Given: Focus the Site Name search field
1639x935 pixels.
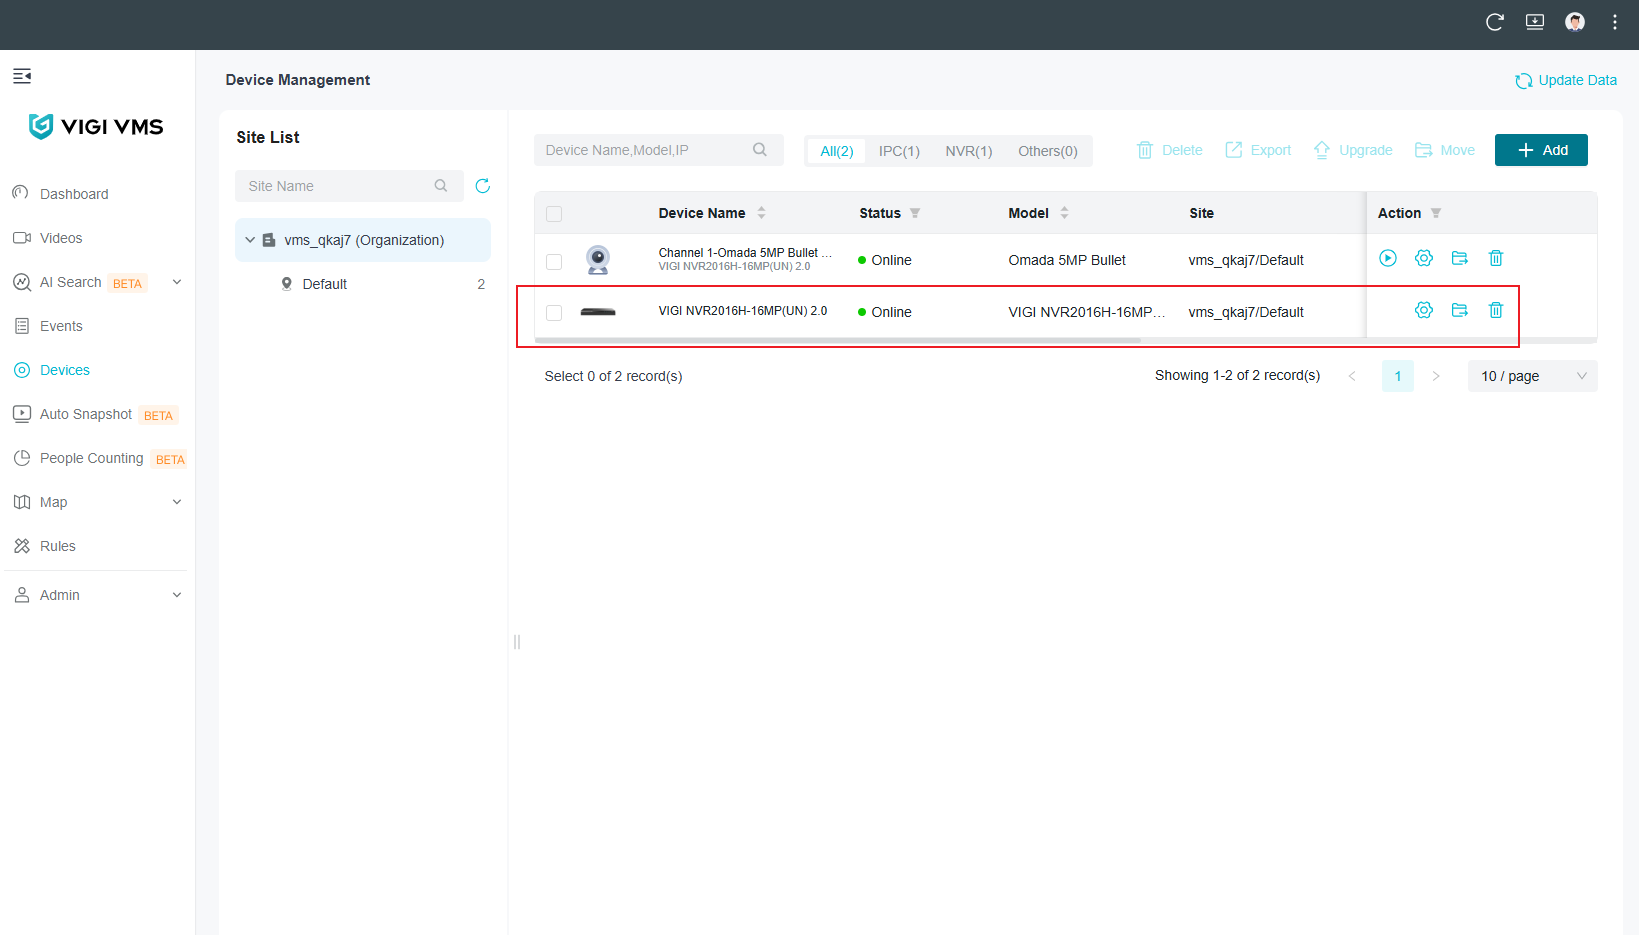Looking at the screenshot, I should [349, 186].
